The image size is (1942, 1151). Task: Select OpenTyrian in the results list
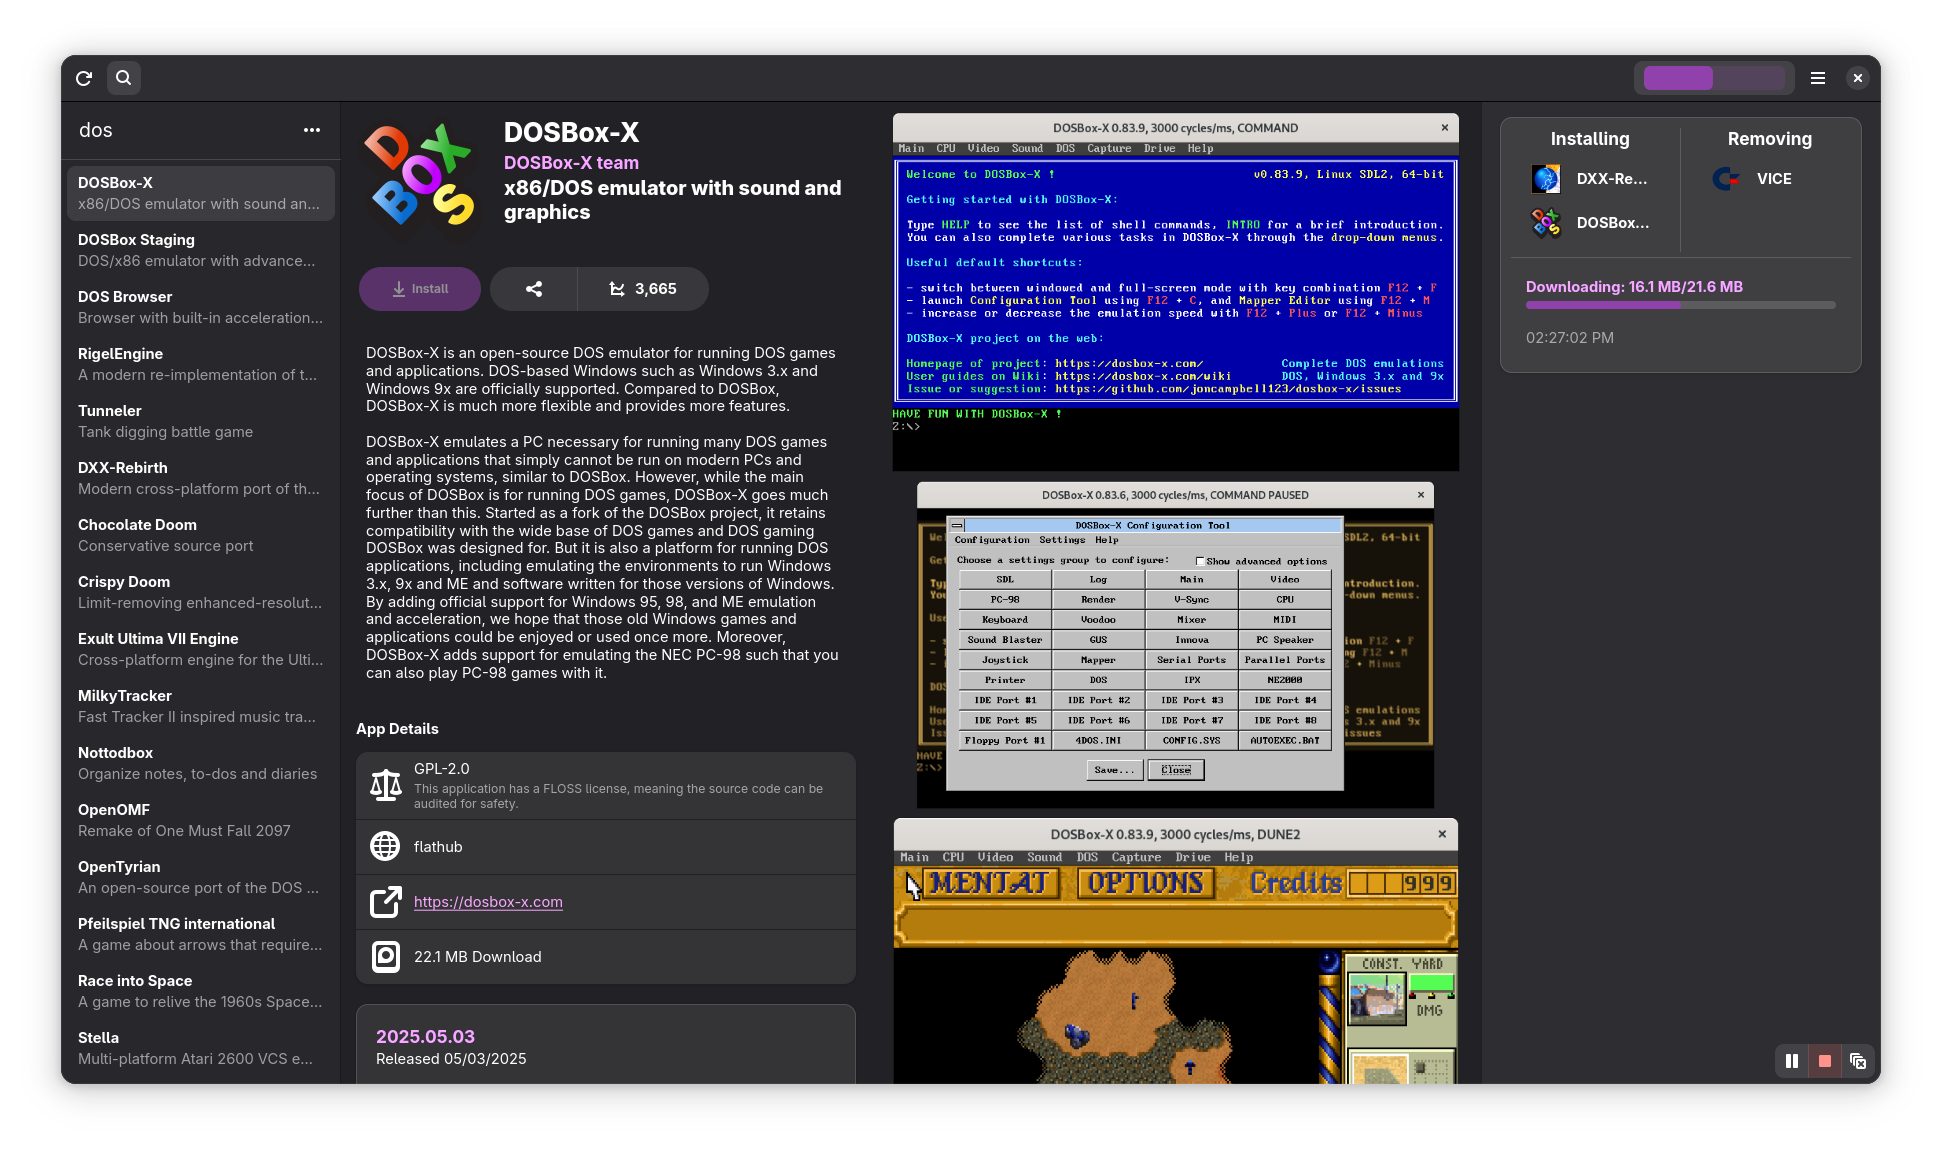pyautogui.click(x=201, y=877)
